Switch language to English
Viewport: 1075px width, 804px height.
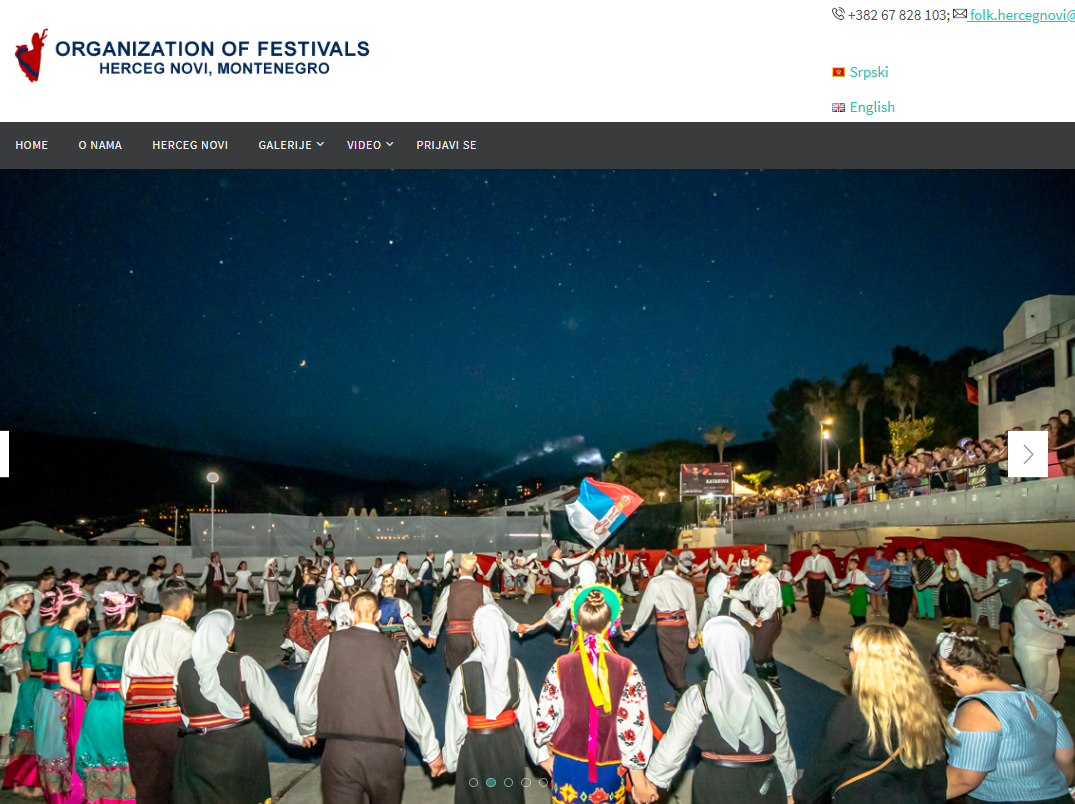pos(872,108)
